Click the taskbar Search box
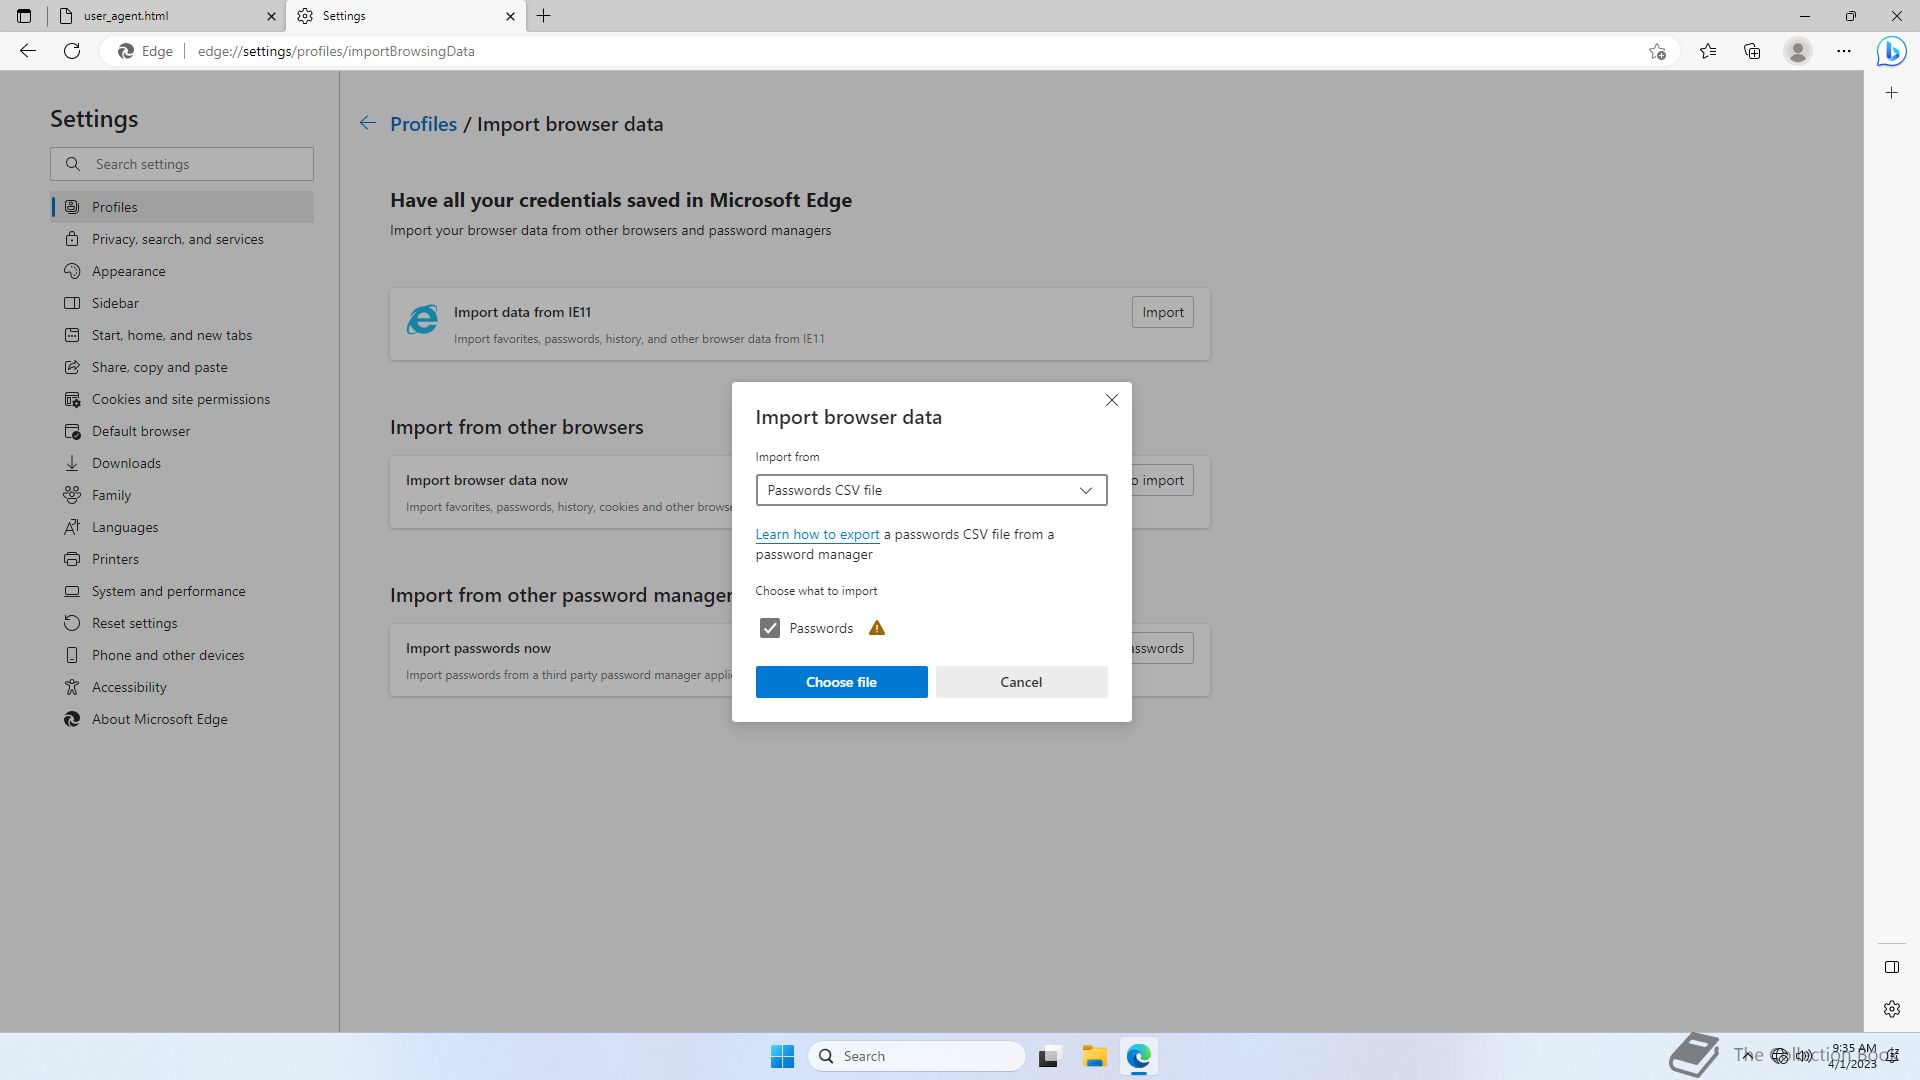This screenshot has height=1080, width=1920. tap(917, 1056)
